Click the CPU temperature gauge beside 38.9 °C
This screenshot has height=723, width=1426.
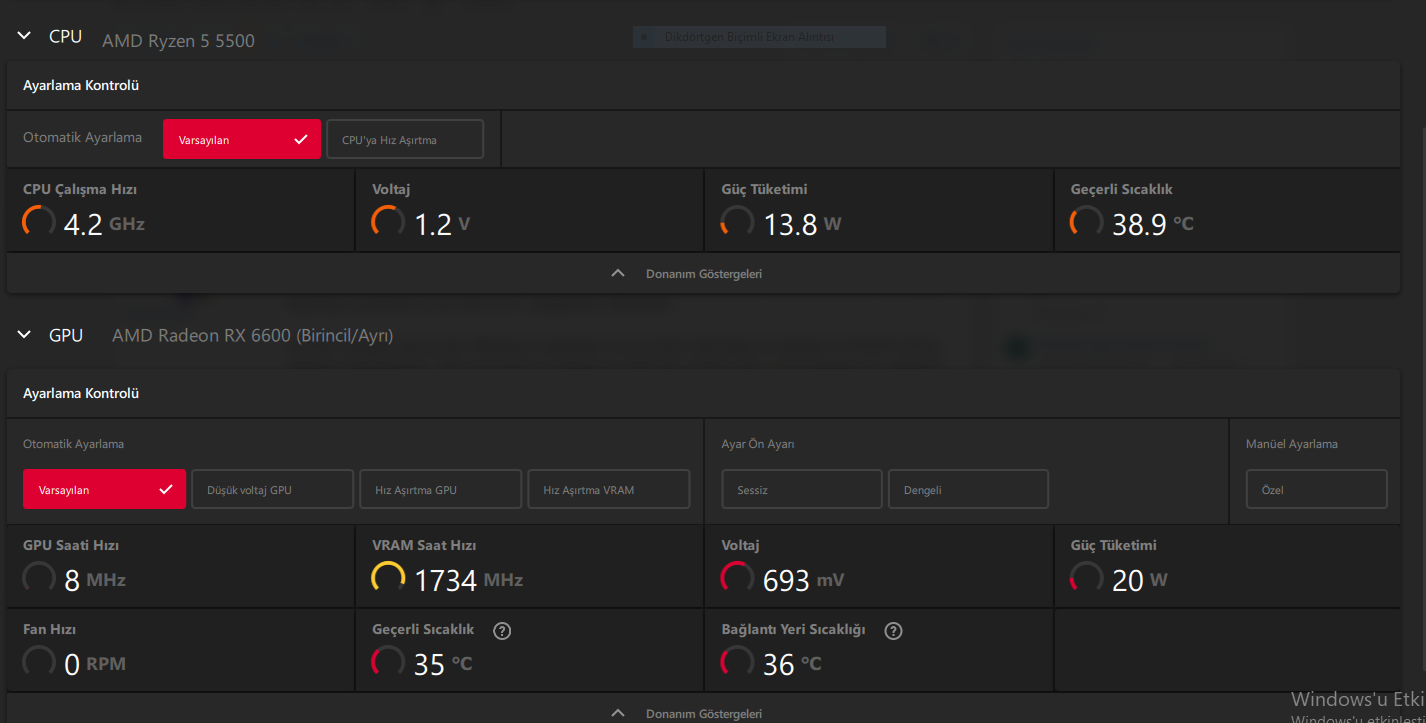coord(1087,222)
